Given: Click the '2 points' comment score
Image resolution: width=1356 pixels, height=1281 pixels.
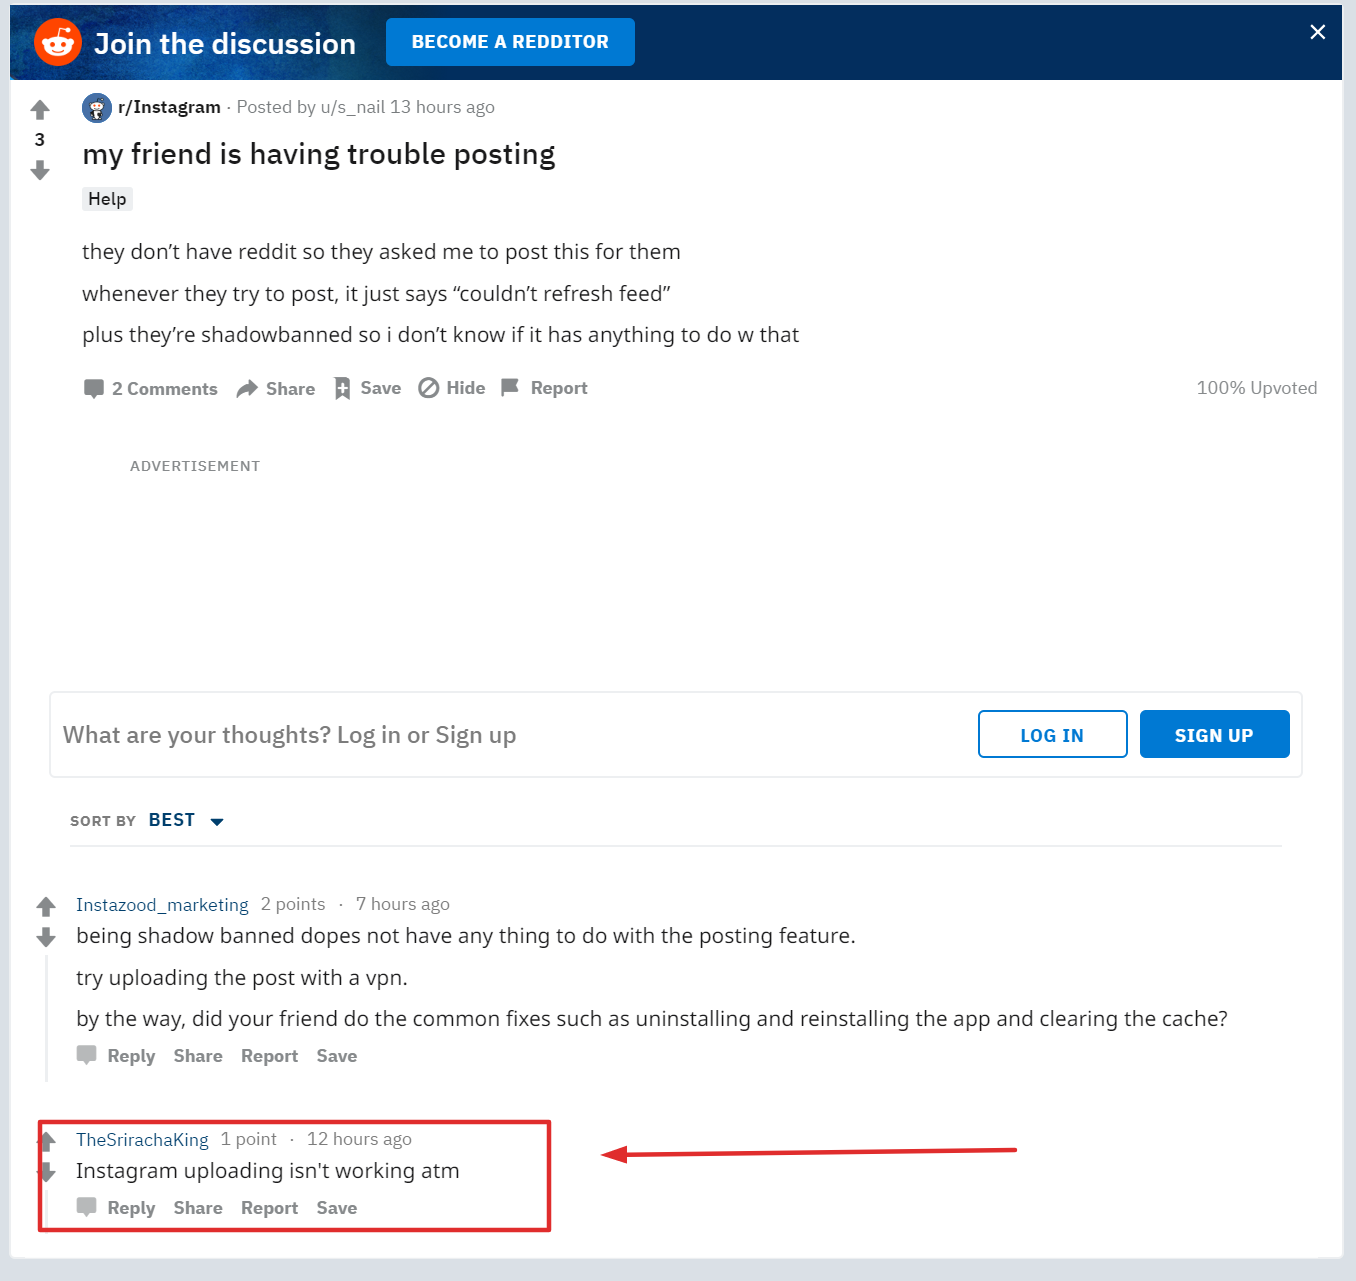Looking at the screenshot, I should tap(293, 904).
